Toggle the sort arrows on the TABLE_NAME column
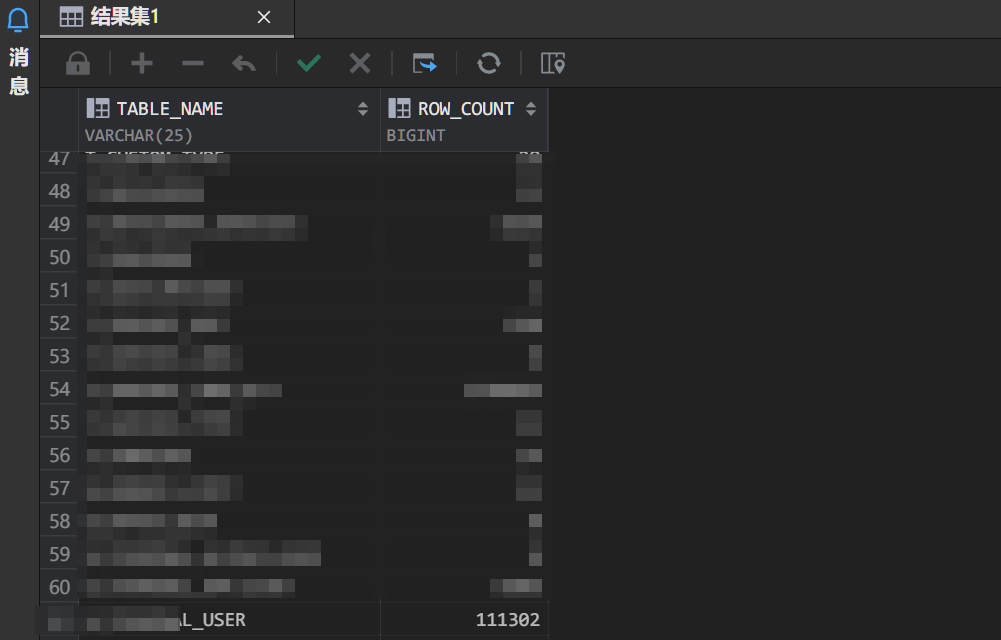The height and width of the screenshot is (640, 1001). pos(363,109)
